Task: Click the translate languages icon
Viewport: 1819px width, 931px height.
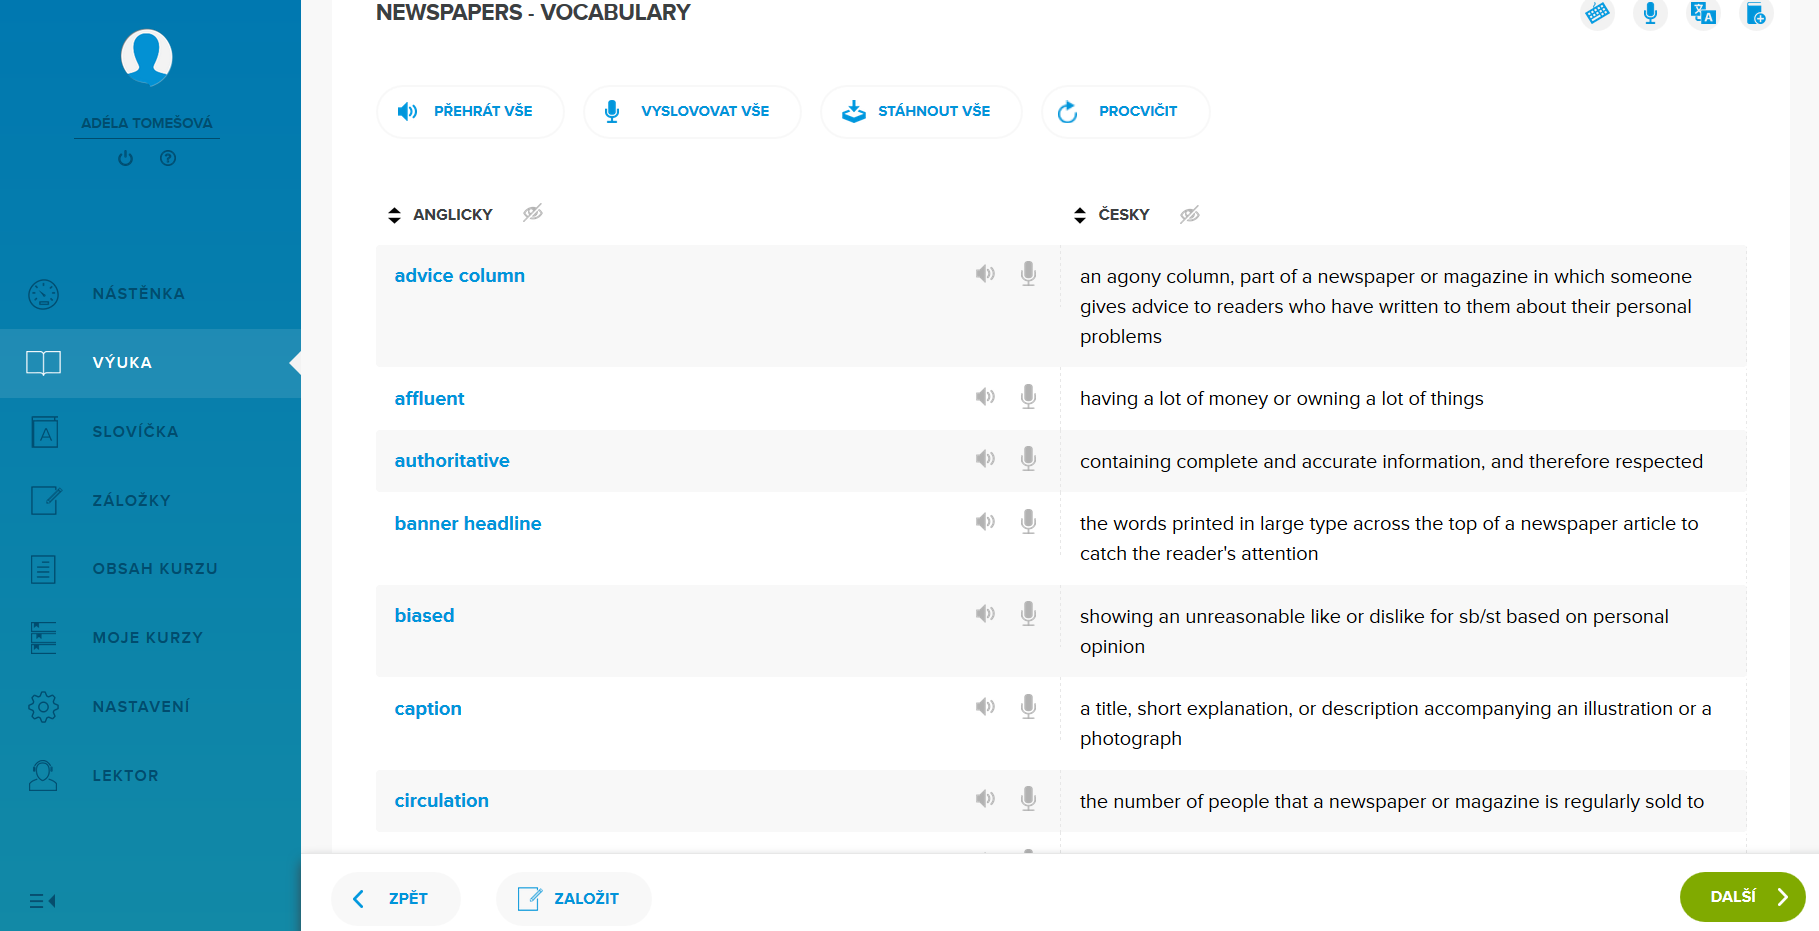Action: click(x=1702, y=13)
